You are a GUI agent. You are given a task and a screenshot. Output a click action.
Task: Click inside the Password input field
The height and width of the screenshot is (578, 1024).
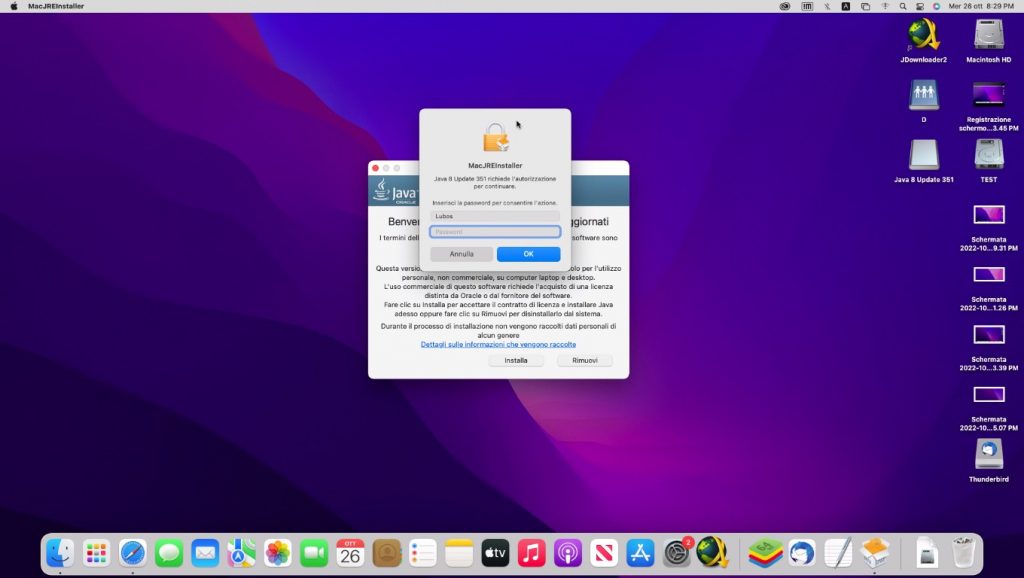point(494,231)
